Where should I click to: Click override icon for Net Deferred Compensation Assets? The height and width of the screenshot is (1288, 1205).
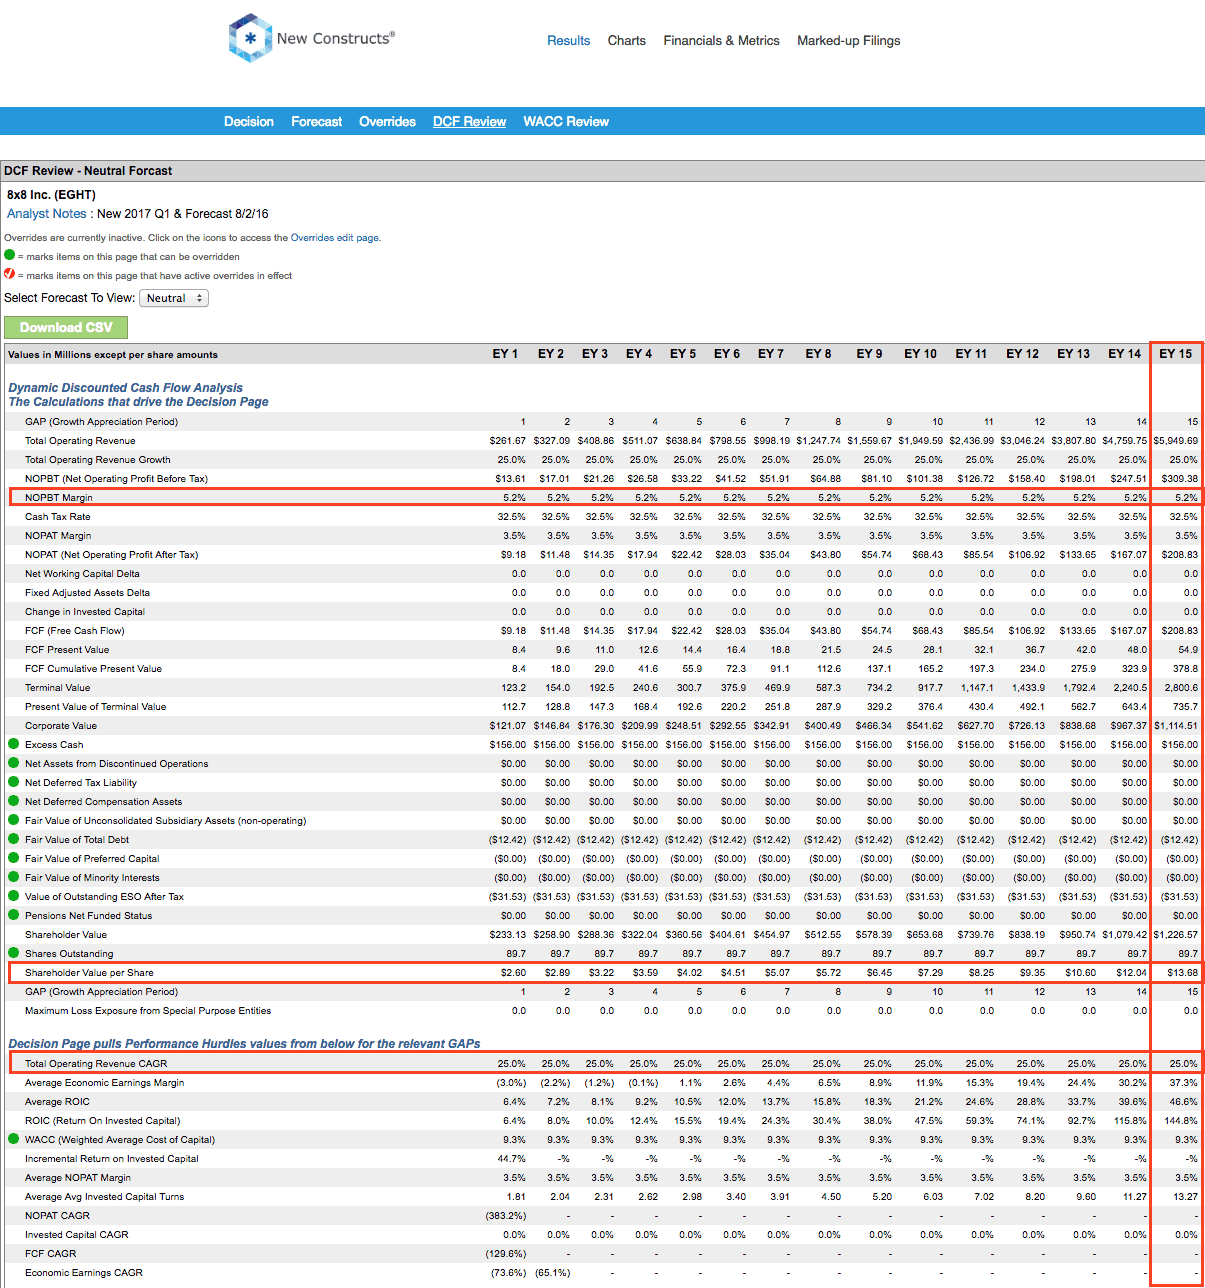tap(14, 801)
